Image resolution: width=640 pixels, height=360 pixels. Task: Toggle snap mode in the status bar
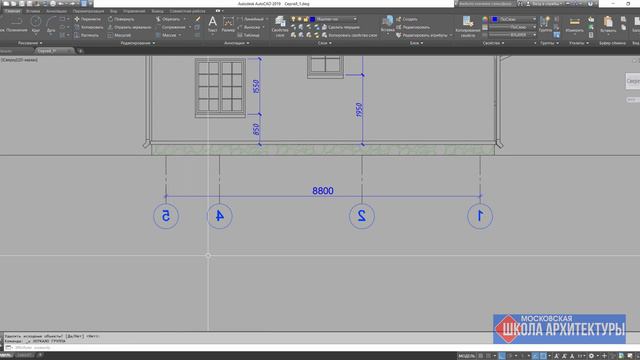[488, 356]
